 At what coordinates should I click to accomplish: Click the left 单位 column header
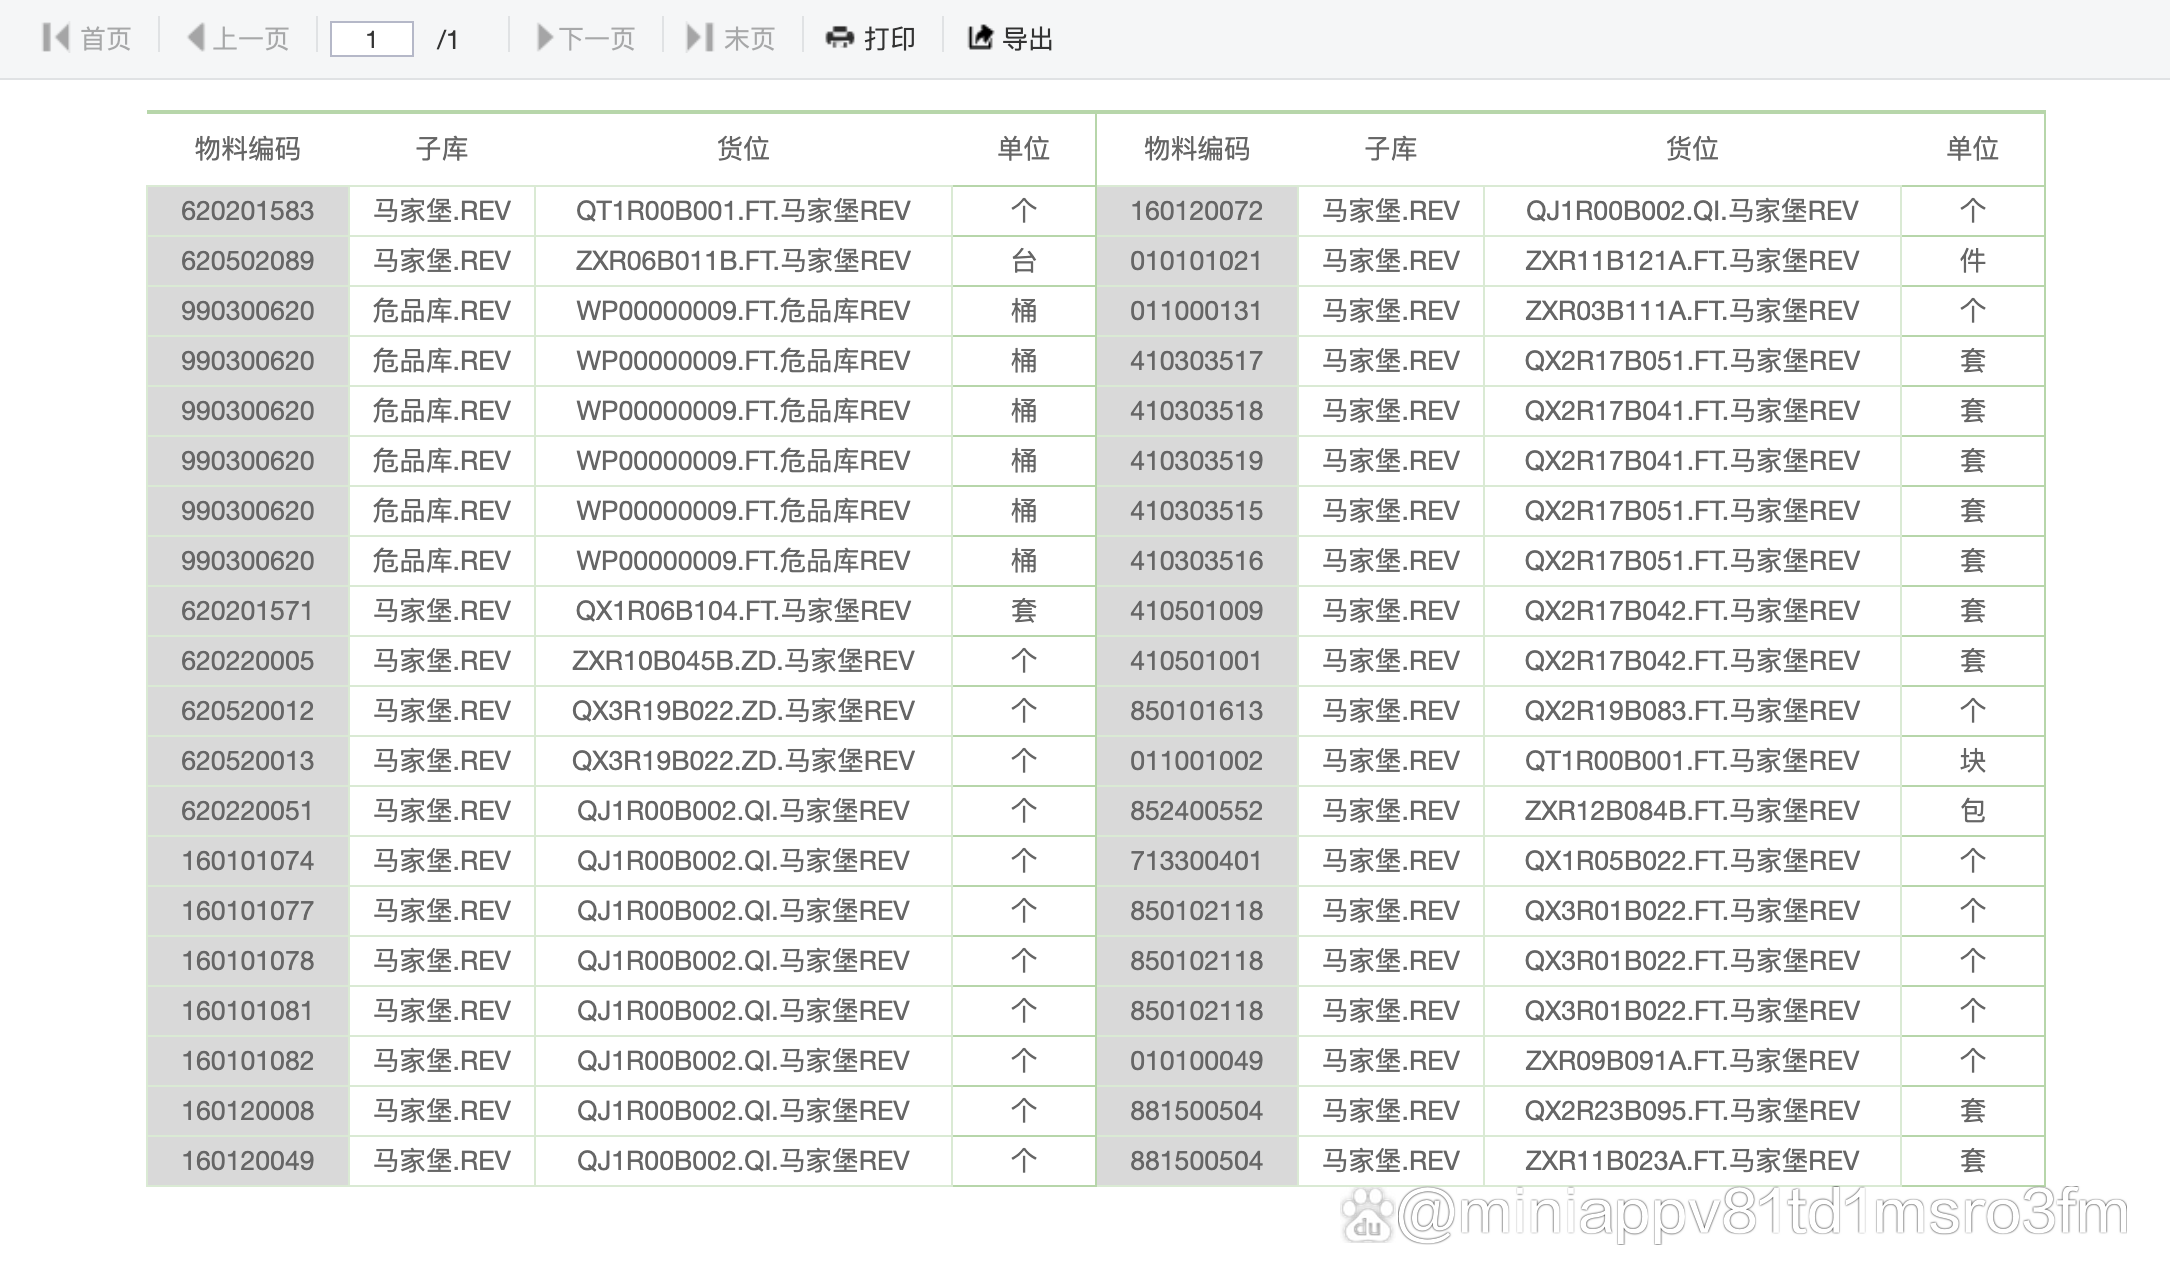pos(1023,149)
